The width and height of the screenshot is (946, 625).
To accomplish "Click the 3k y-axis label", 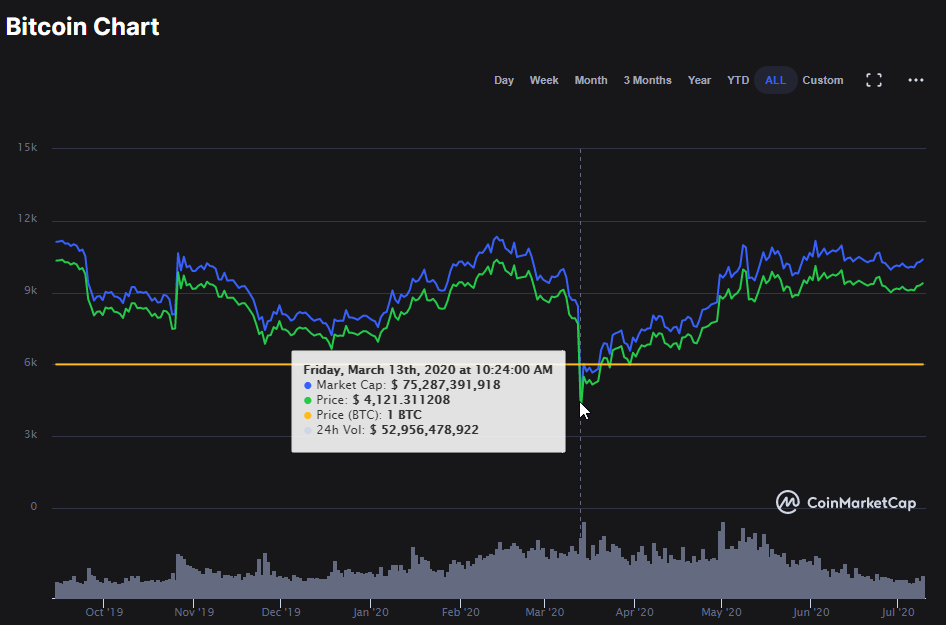I will (x=31, y=434).
